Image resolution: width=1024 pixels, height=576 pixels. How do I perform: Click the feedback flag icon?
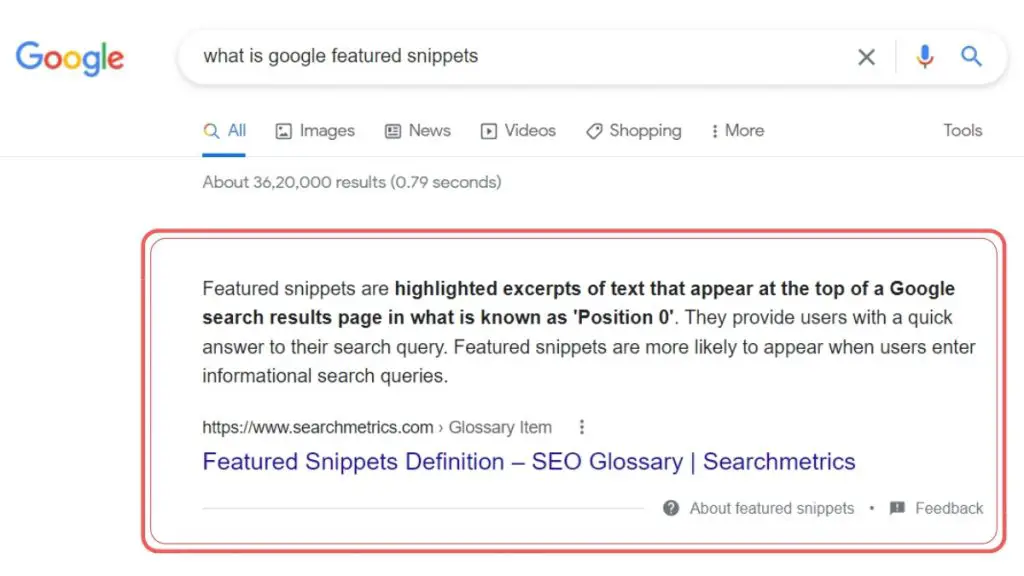point(897,508)
